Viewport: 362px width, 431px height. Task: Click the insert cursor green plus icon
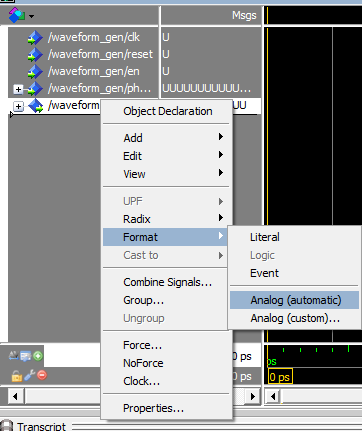[x=38, y=356]
